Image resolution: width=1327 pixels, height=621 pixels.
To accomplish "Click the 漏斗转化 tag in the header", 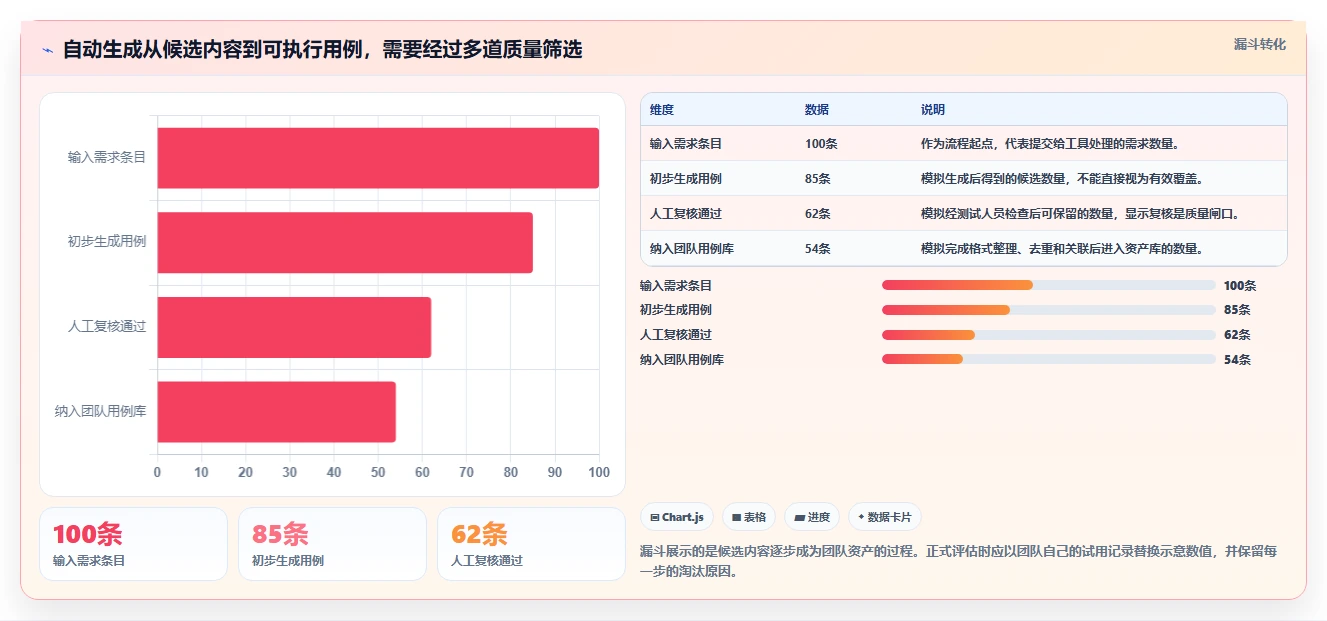I will tap(1259, 44).
